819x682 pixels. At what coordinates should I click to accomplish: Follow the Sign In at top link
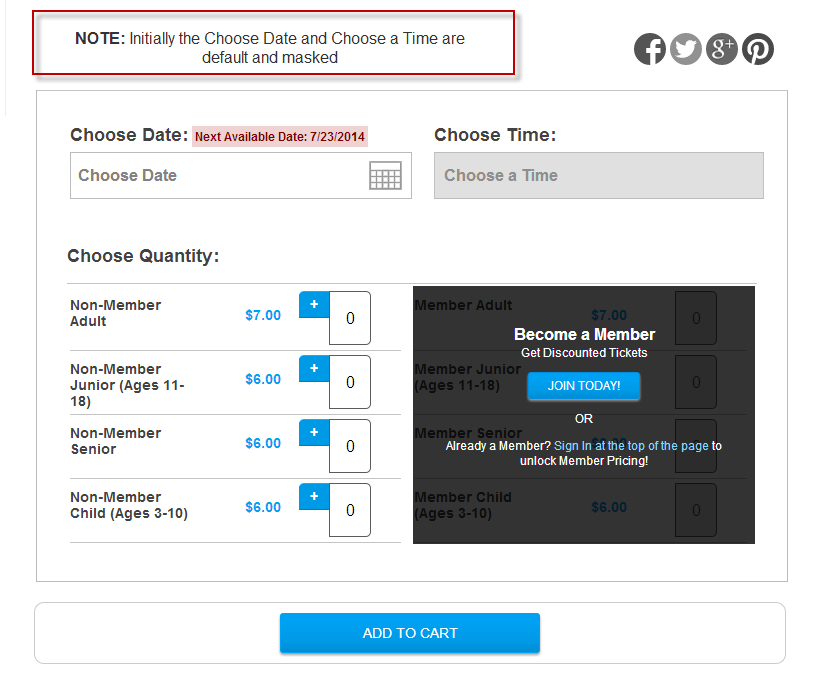pos(631,446)
